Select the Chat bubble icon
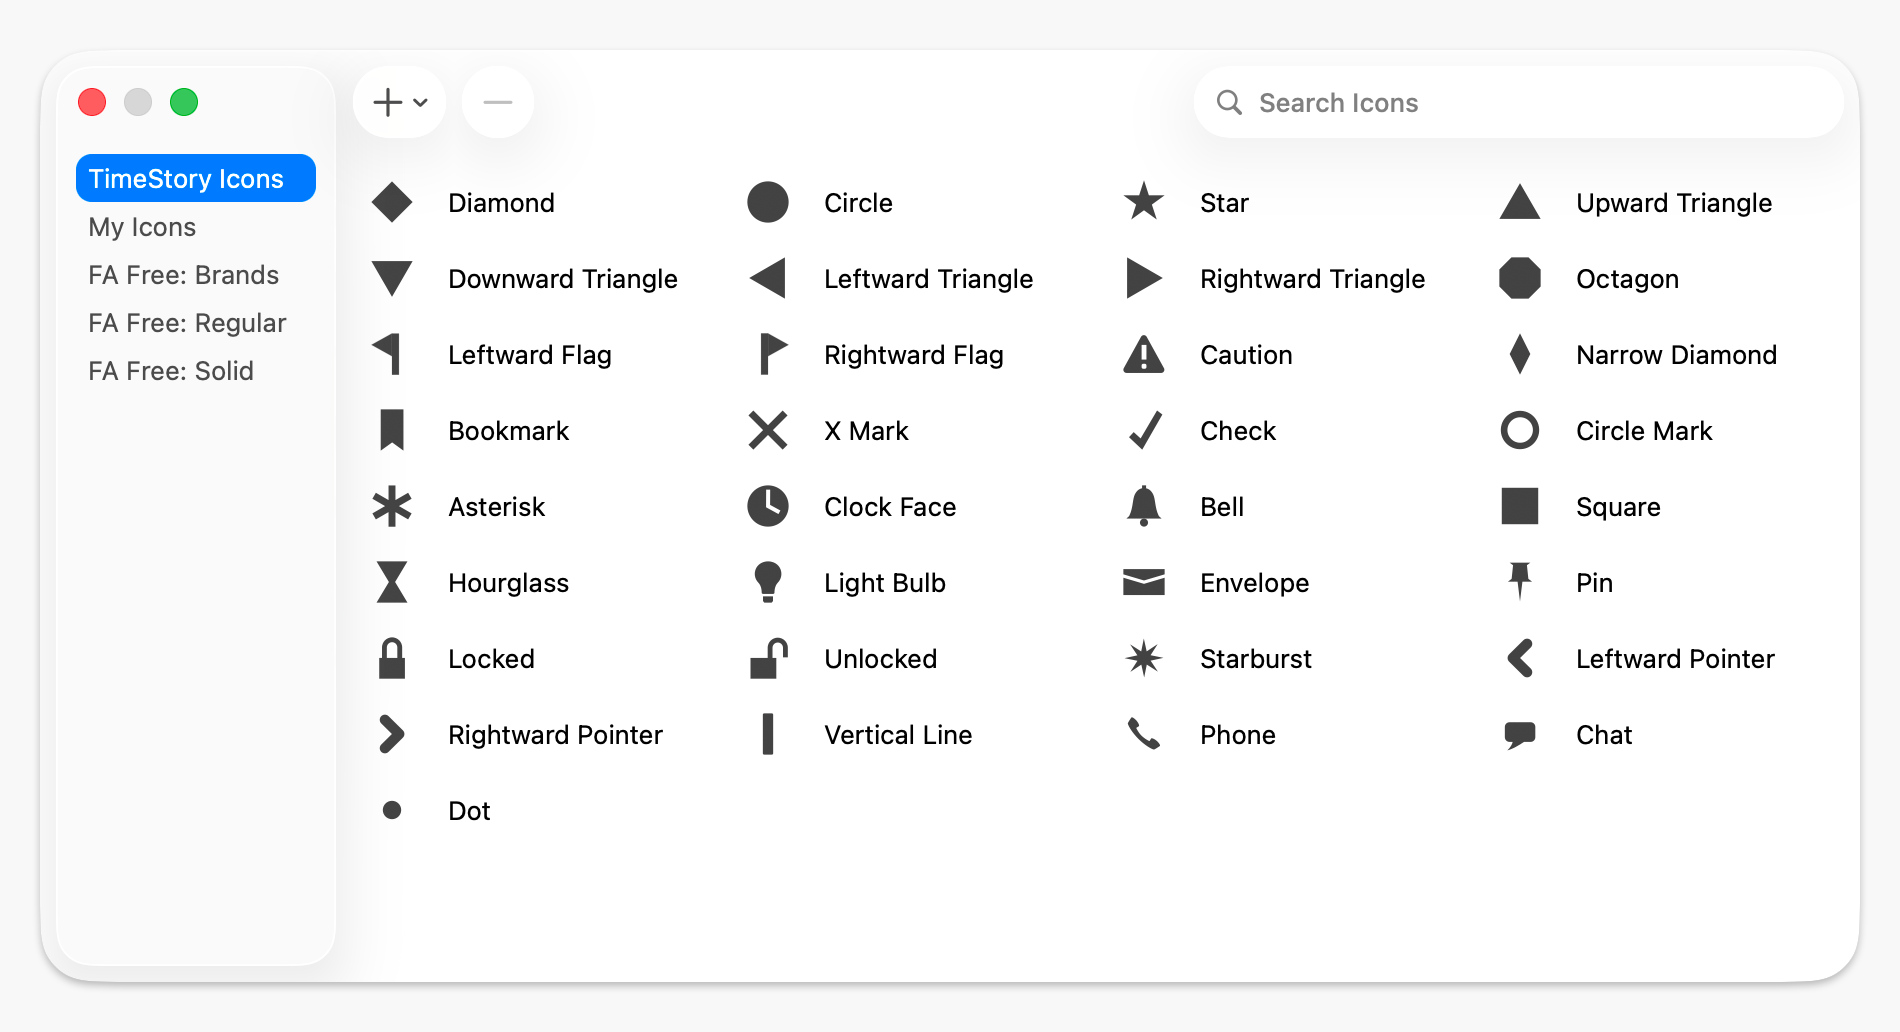The width and height of the screenshot is (1900, 1032). pos(1520,734)
